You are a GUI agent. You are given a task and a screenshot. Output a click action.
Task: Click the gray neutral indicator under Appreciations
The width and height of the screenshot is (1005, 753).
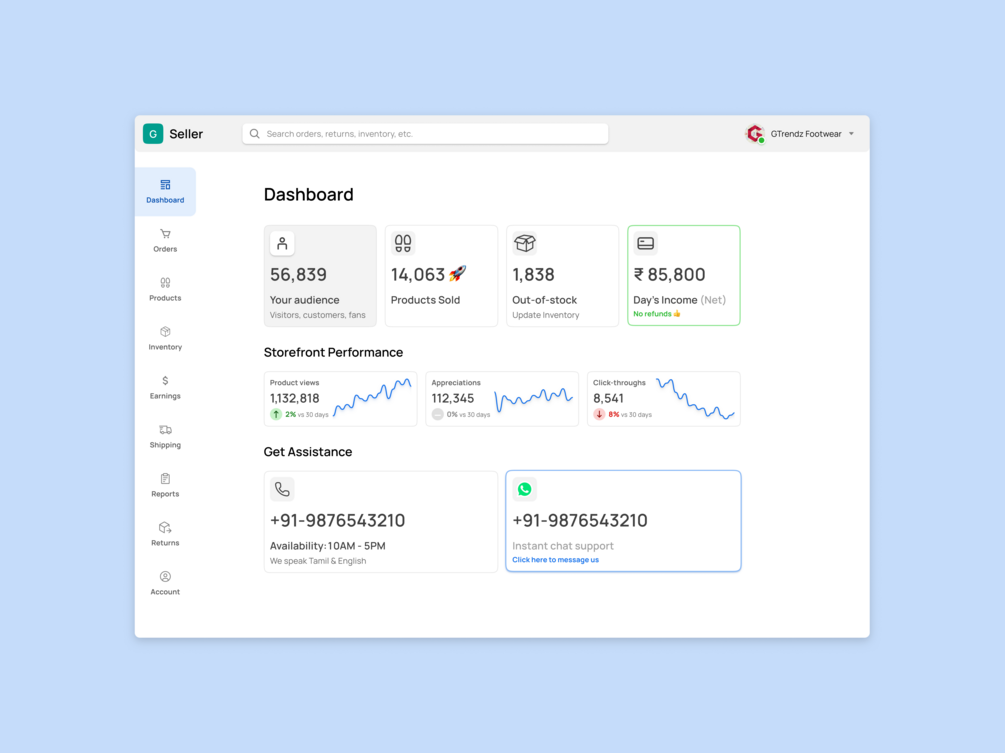tap(437, 415)
